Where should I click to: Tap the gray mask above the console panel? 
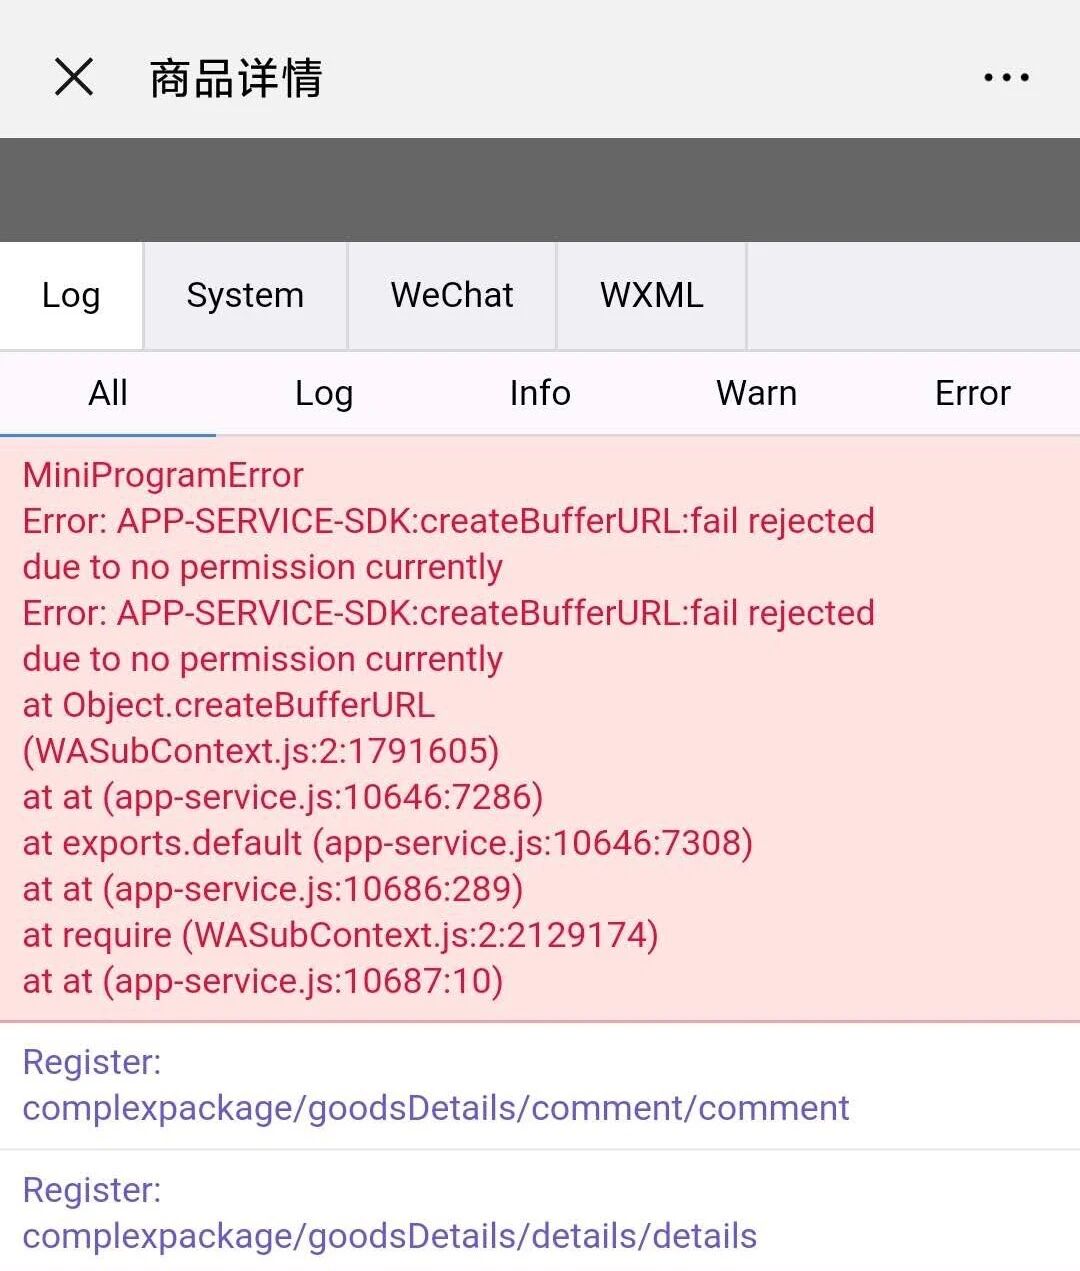540,190
